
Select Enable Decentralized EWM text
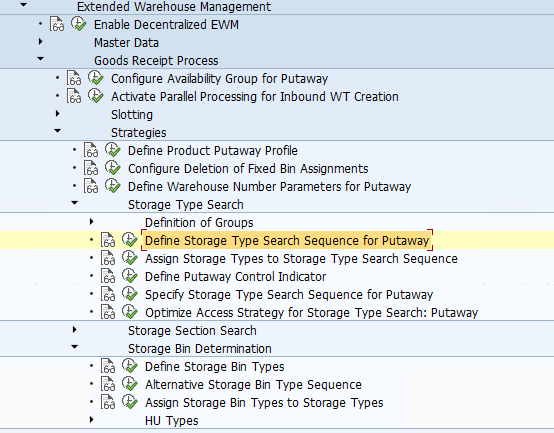(x=166, y=24)
